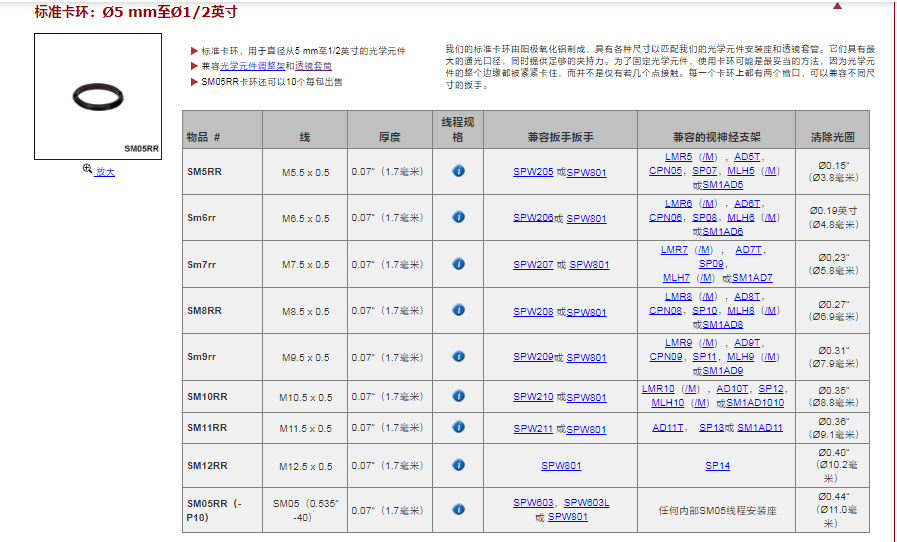Viewport: 897px width, 542px height.
Task: Click the info icon in the Sm9rr row
Action: (458, 357)
